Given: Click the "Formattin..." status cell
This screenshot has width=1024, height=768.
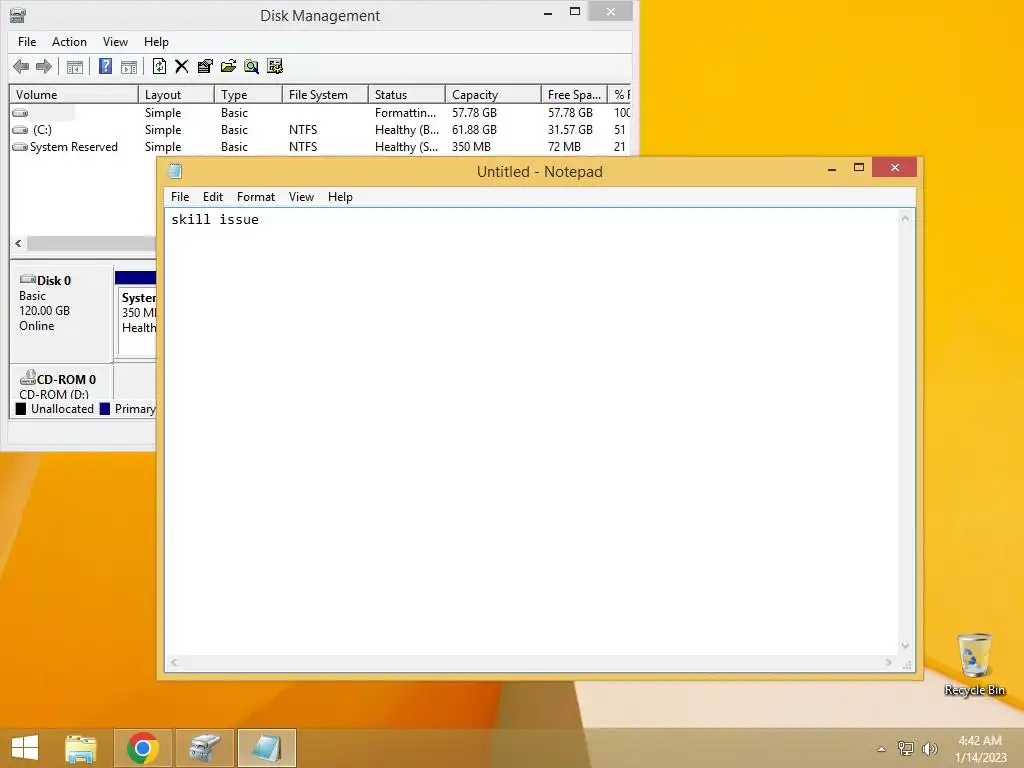Looking at the screenshot, I should click(405, 113).
